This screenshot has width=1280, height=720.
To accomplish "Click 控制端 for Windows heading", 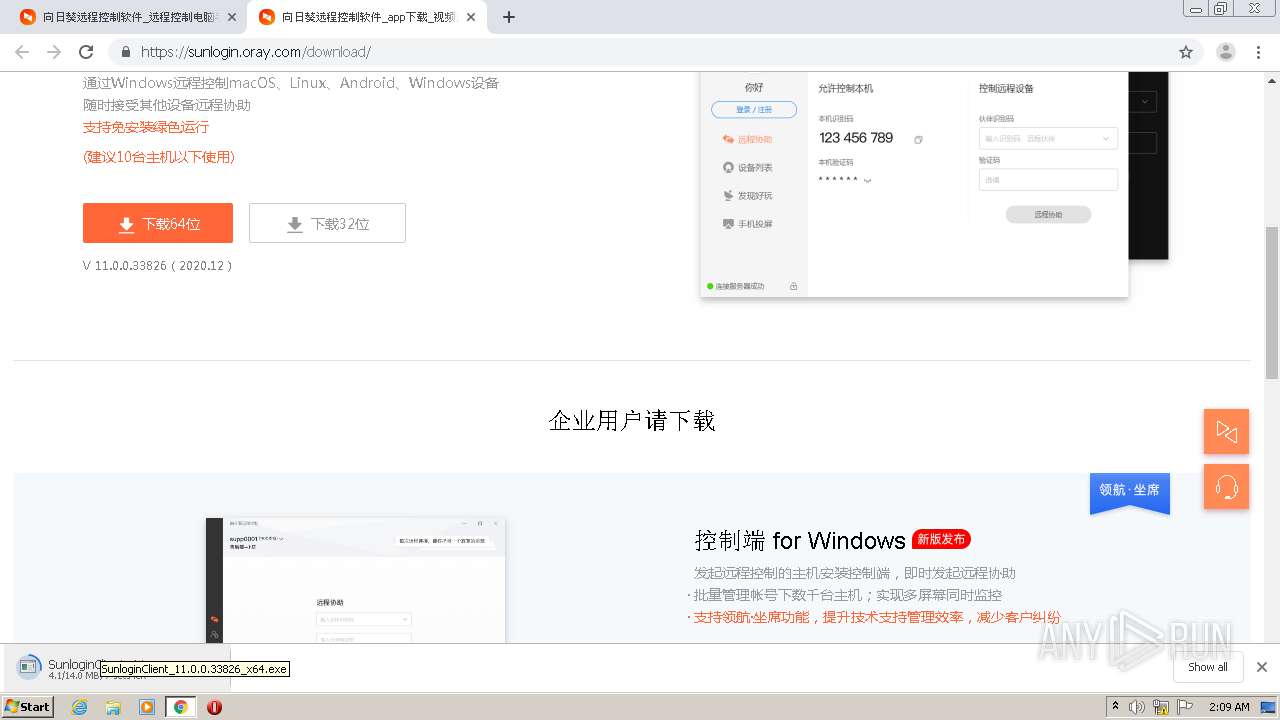I will pyautogui.click(x=800, y=541).
